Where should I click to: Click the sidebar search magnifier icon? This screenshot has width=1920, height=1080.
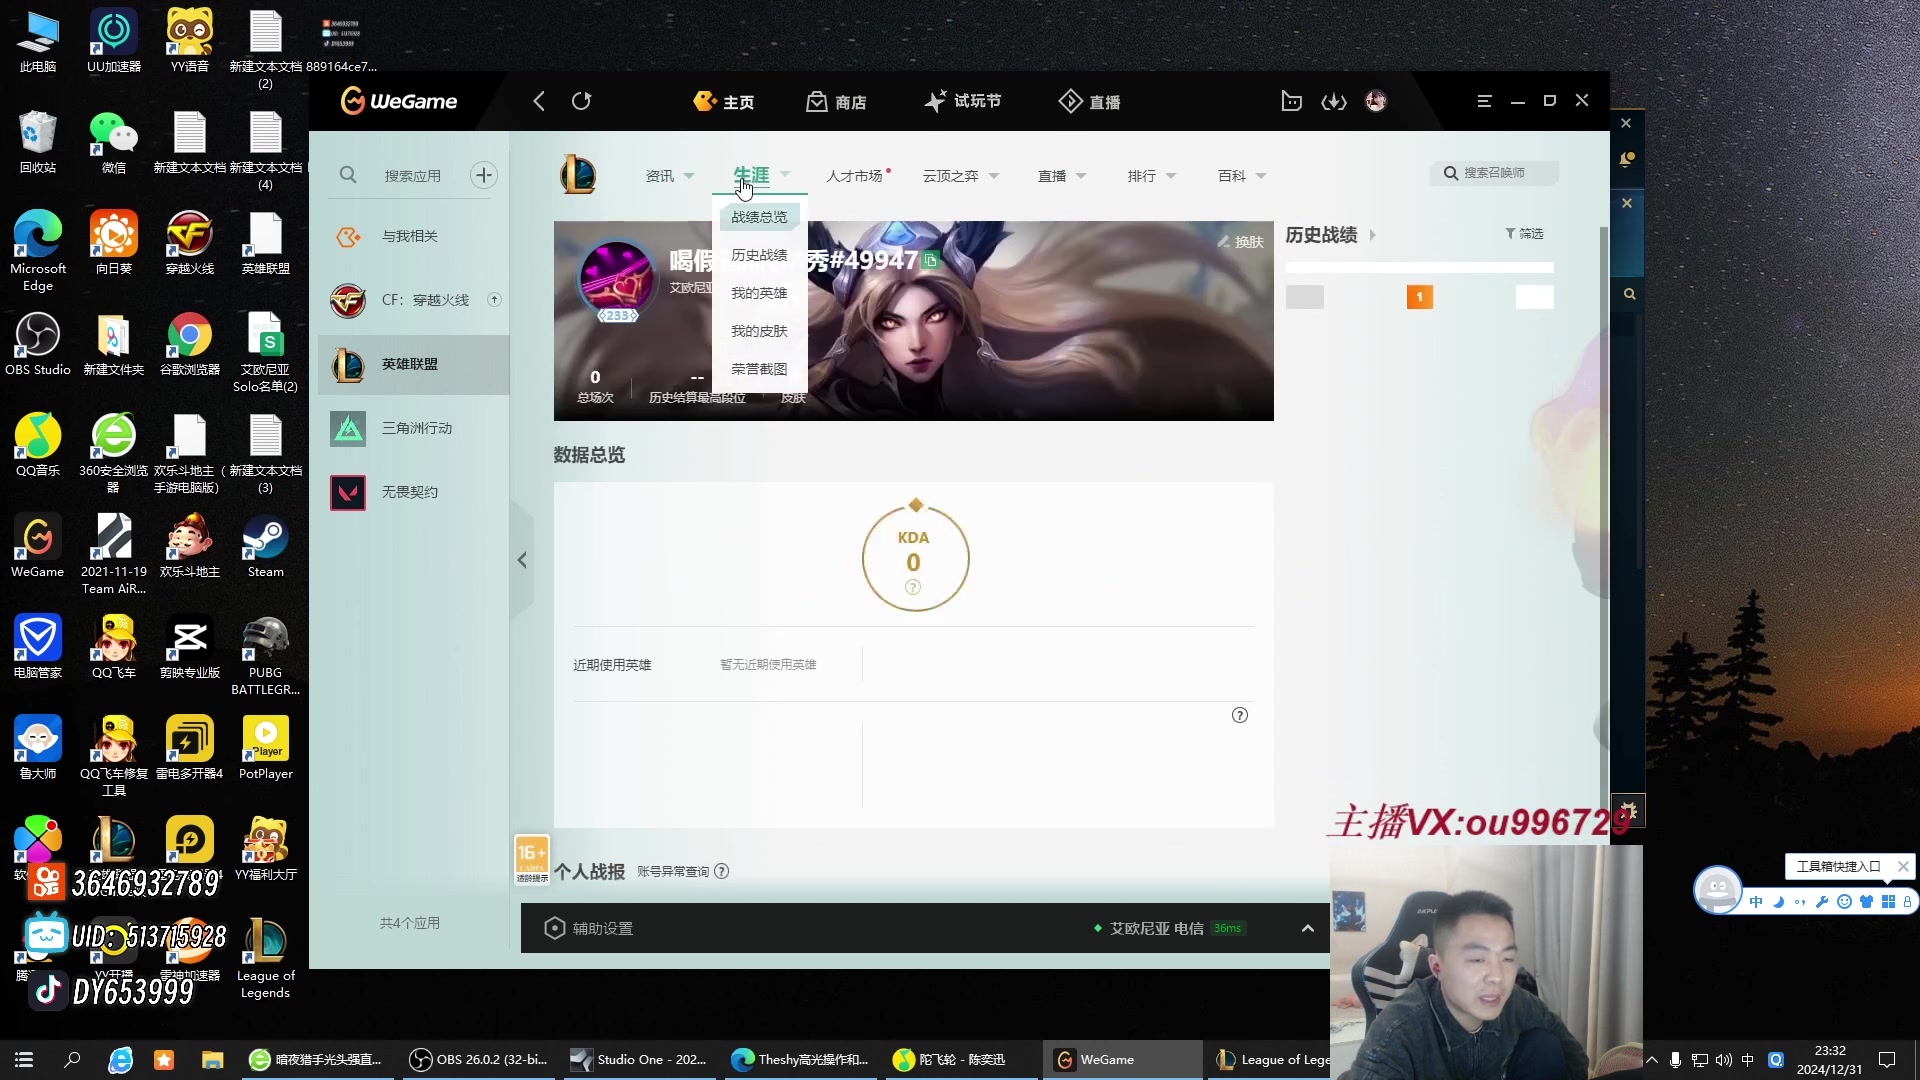[x=348, y=175]
